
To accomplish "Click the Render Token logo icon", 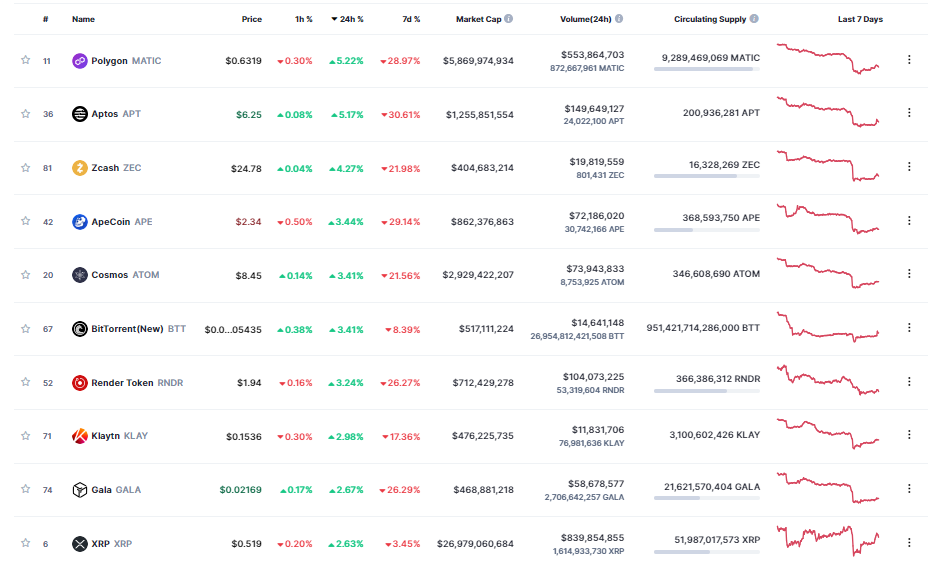I will coord(79,383).
